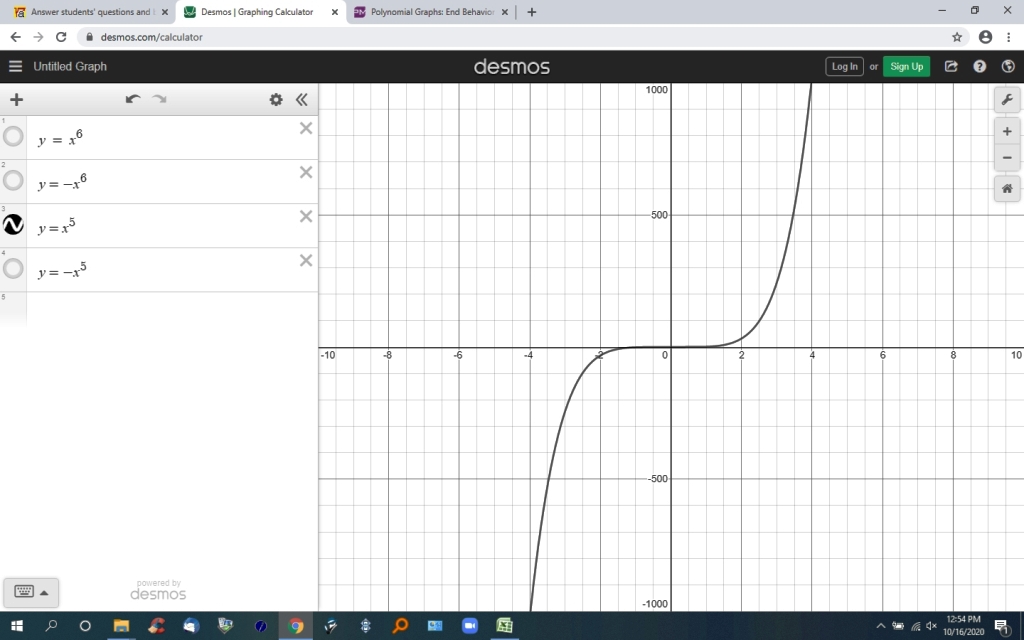Viewport: 1024px width, 640px height.
Task: Go back in browser history
Action: tap(16, 37)
